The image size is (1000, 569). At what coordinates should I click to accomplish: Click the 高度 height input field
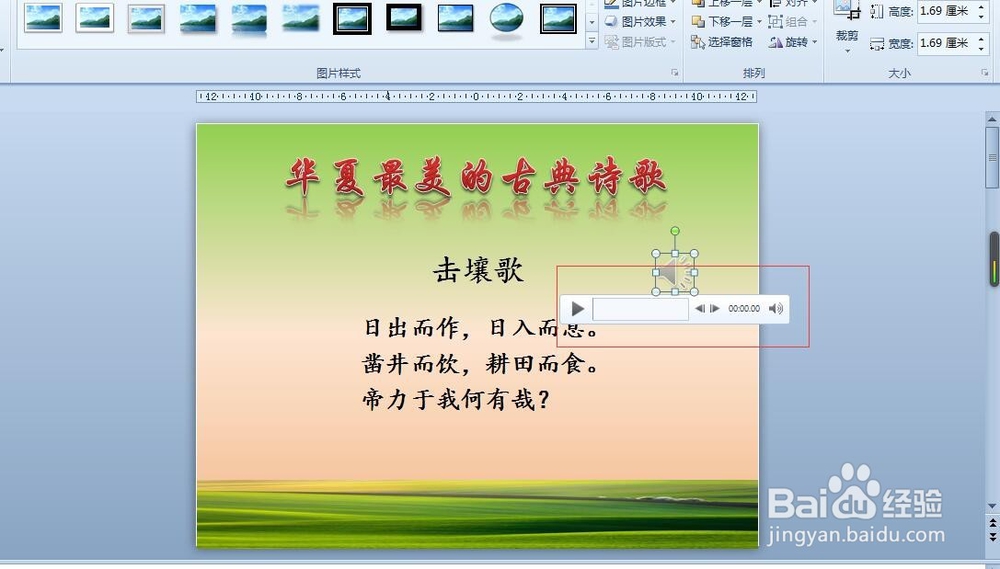(946, 11)
